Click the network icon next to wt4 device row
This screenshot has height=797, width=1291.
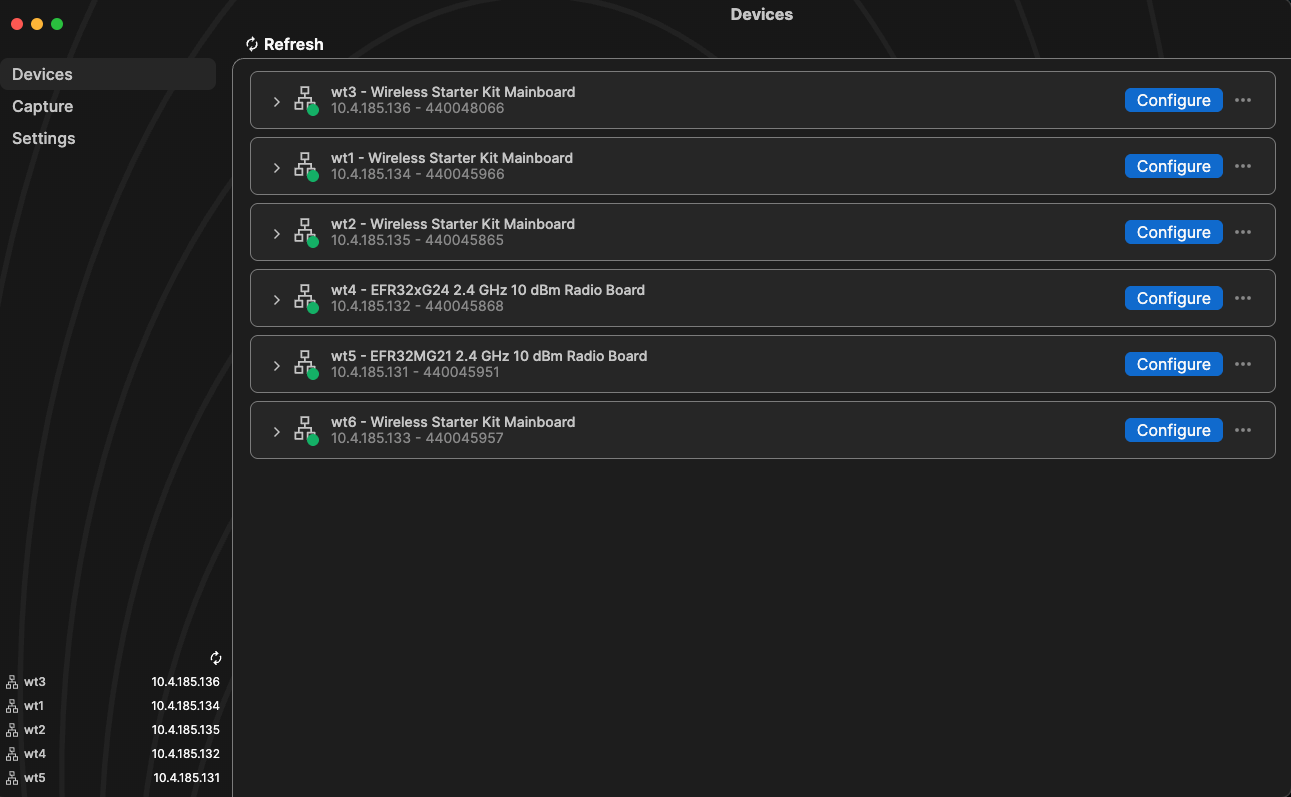(305, 298)
